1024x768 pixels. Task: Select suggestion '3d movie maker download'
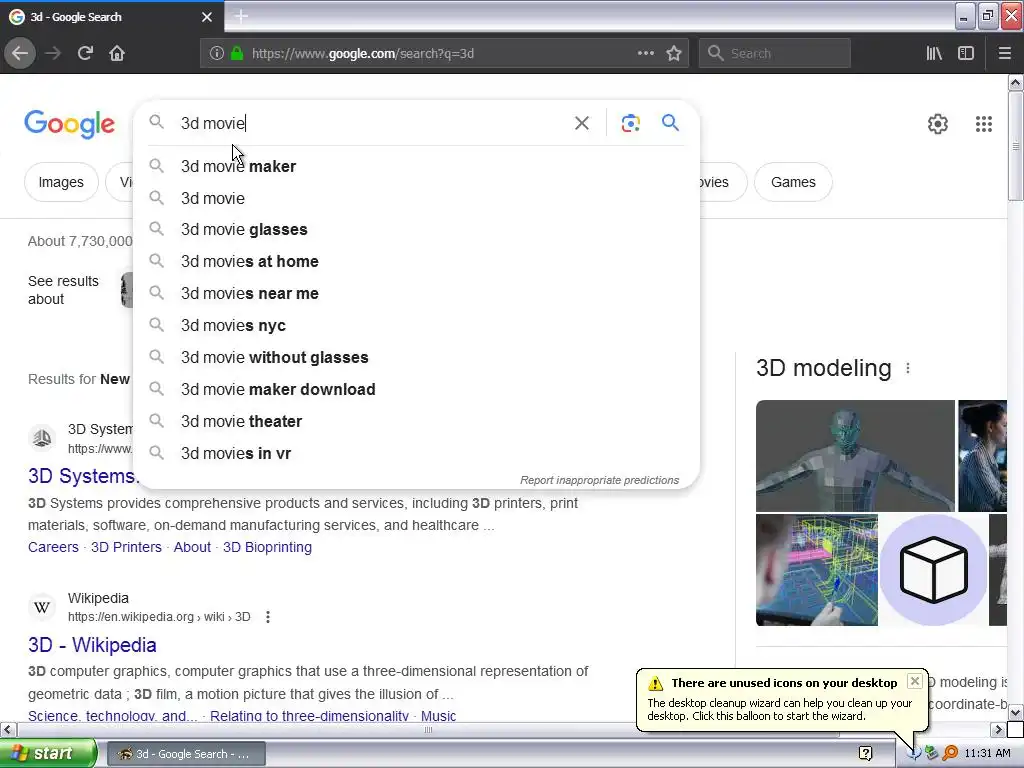click(x=416, y=389)
